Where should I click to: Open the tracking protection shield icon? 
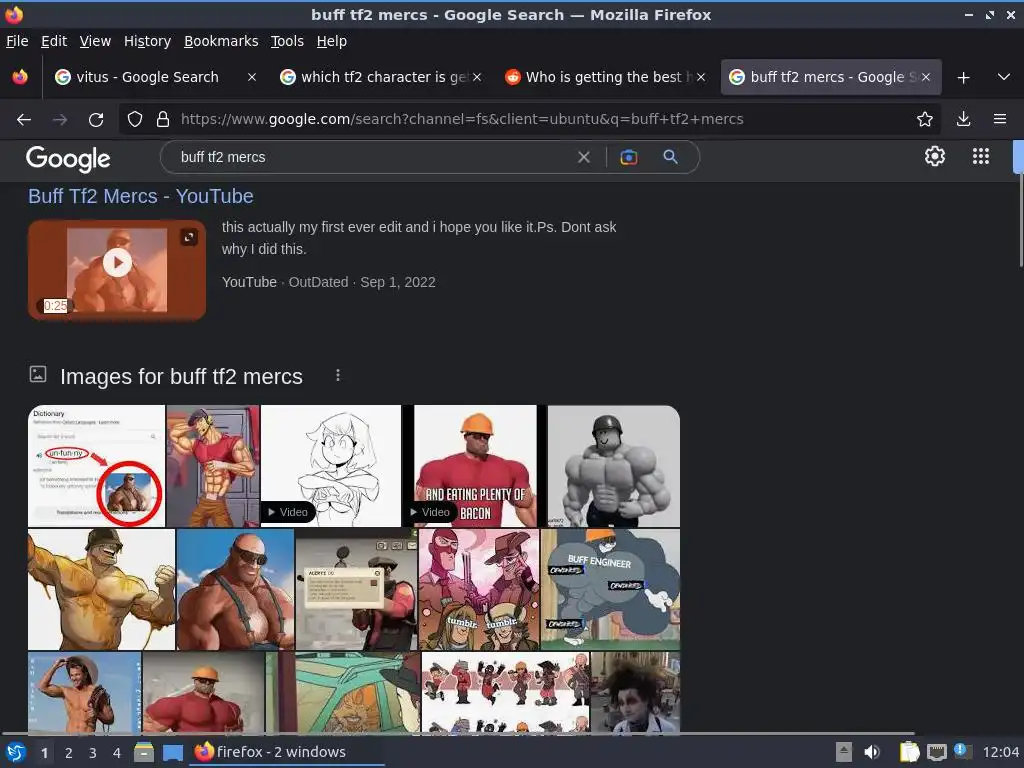pyautogui.click(x=135, y=119)
